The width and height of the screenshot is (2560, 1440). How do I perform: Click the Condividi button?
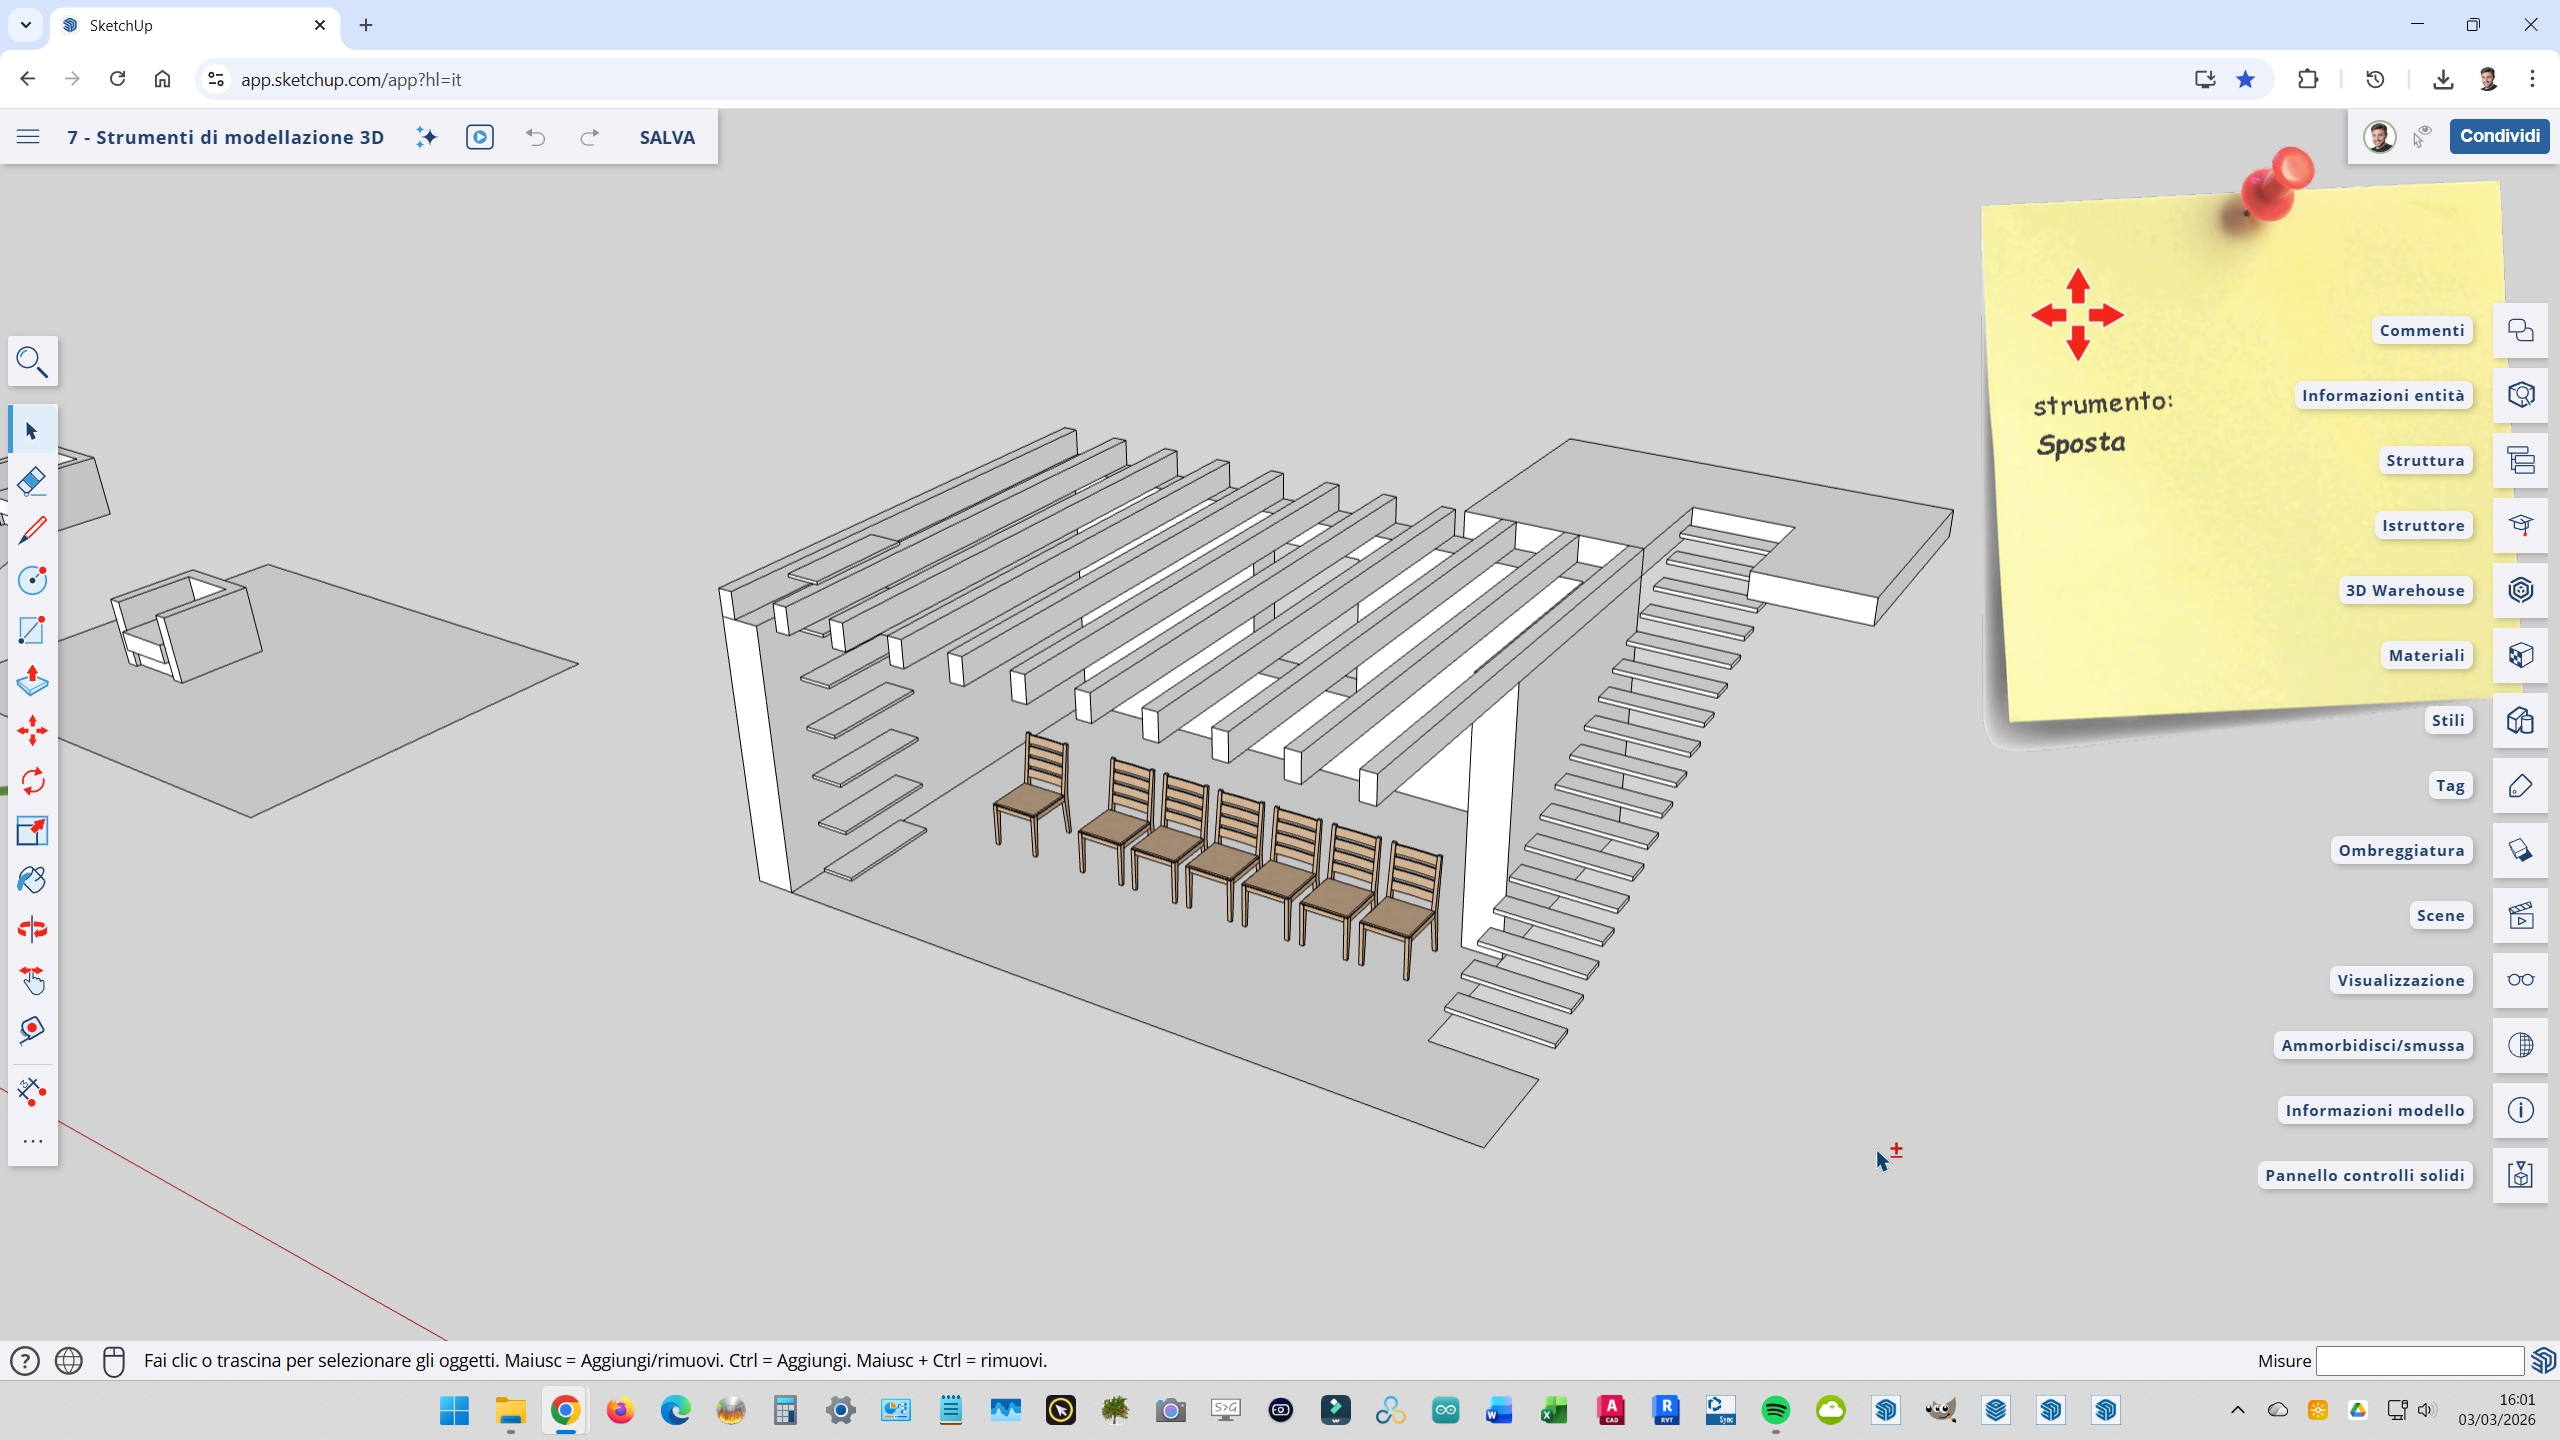click(2499, 136)
